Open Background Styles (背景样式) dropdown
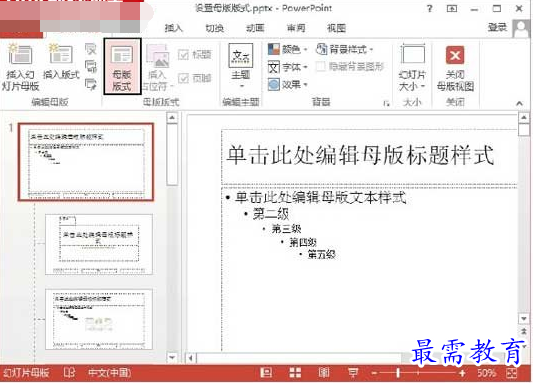533x383 pixels. [x=344, y=50]
